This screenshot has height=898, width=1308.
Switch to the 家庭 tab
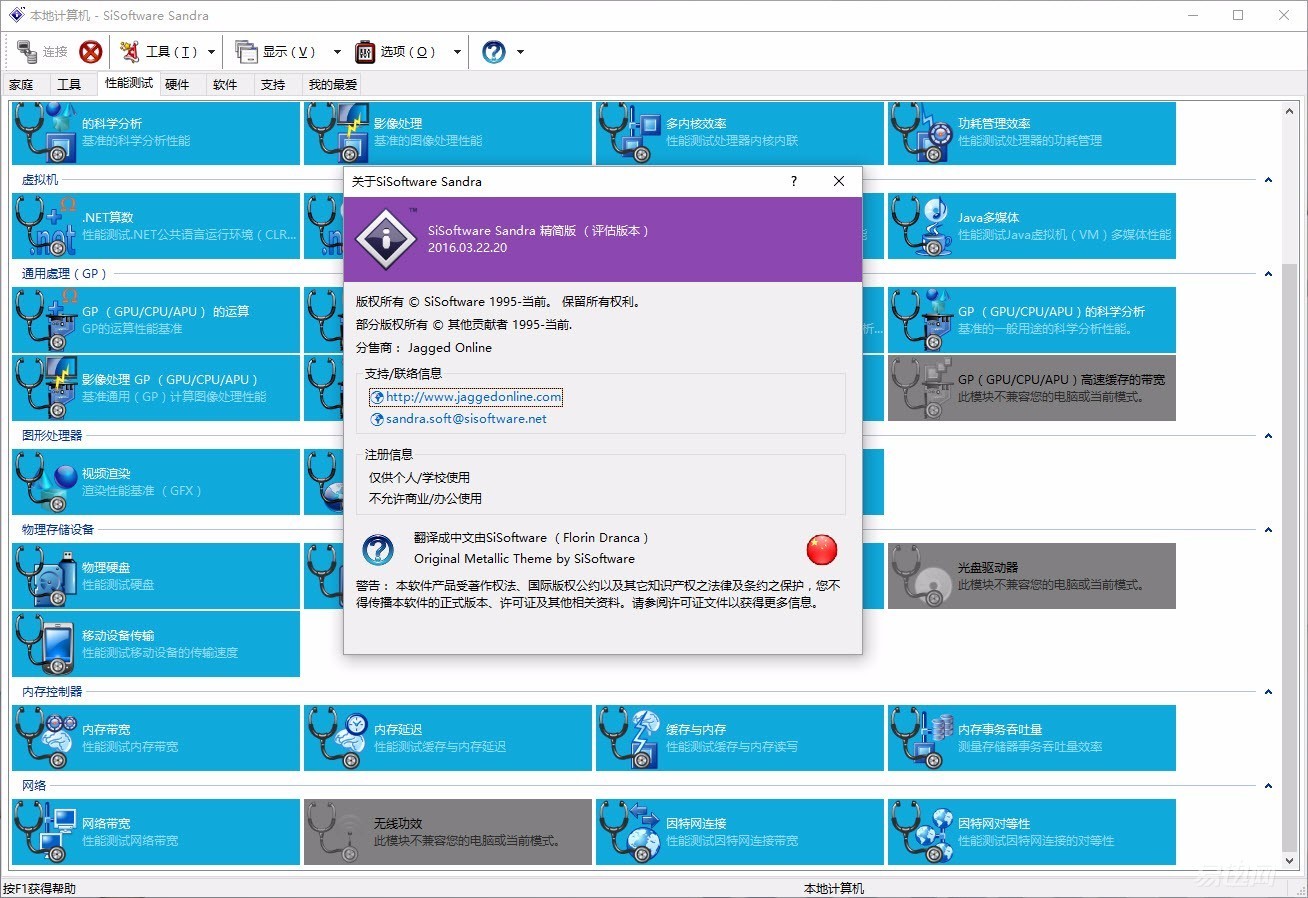coord(21,85)
